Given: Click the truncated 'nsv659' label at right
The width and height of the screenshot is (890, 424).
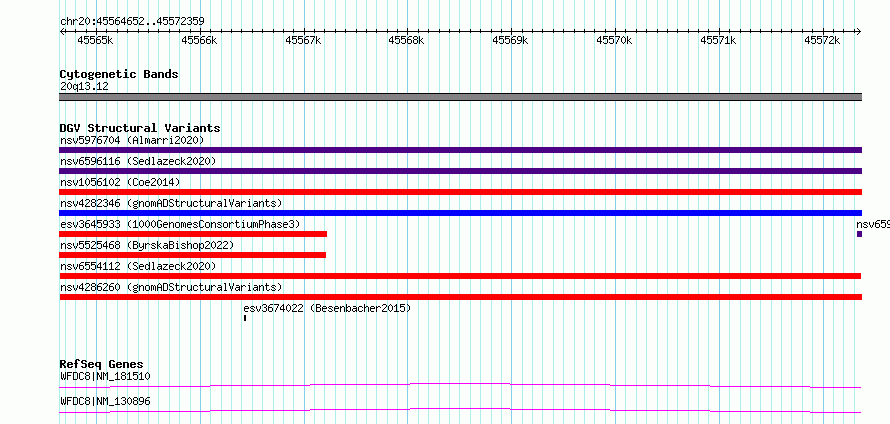Looking at the screenshot, I should pos(873,224).
